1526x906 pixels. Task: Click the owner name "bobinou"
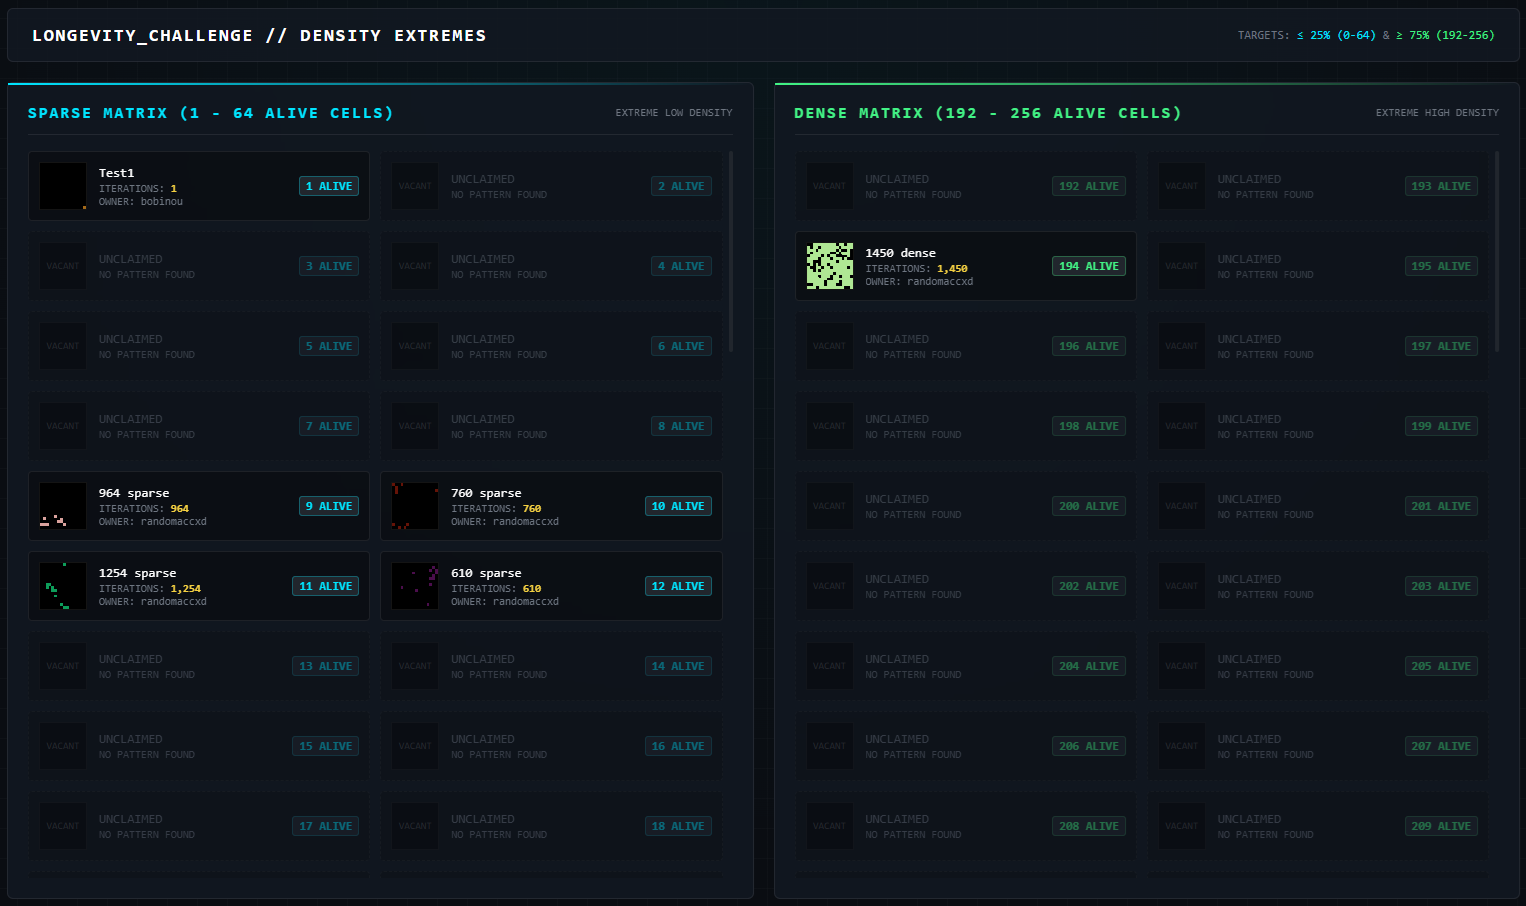(162, 202)
